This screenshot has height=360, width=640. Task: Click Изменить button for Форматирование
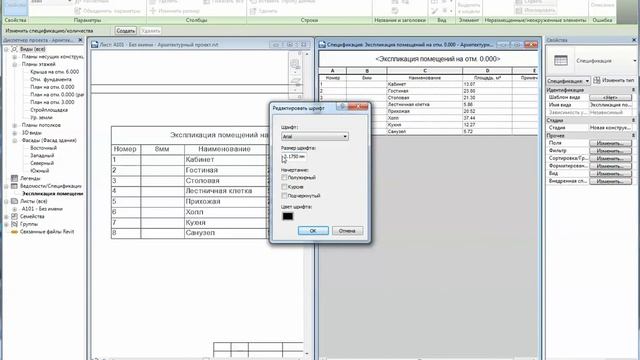pyautogui.click(x=610, y=166)
